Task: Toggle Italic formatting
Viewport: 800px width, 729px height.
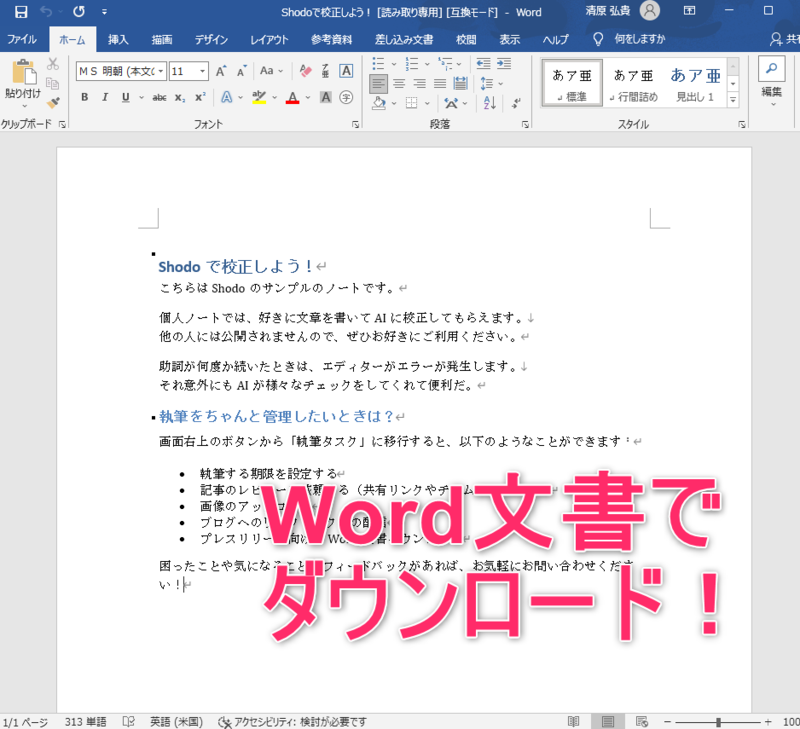Action: 105,97
